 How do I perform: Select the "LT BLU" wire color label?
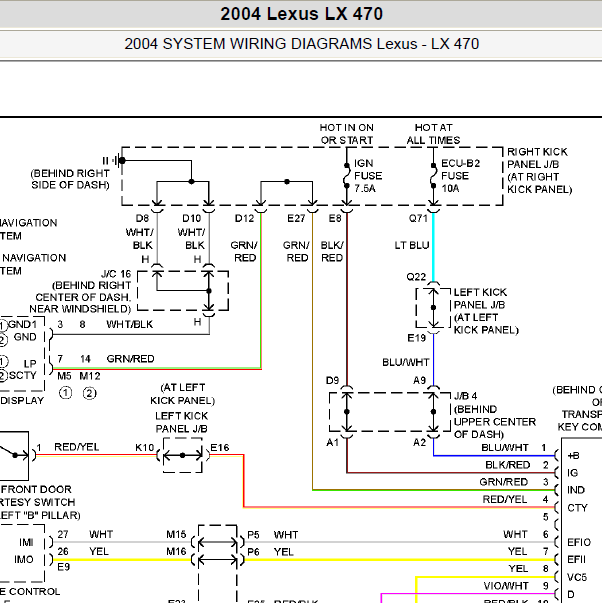(x=412, y=245)
